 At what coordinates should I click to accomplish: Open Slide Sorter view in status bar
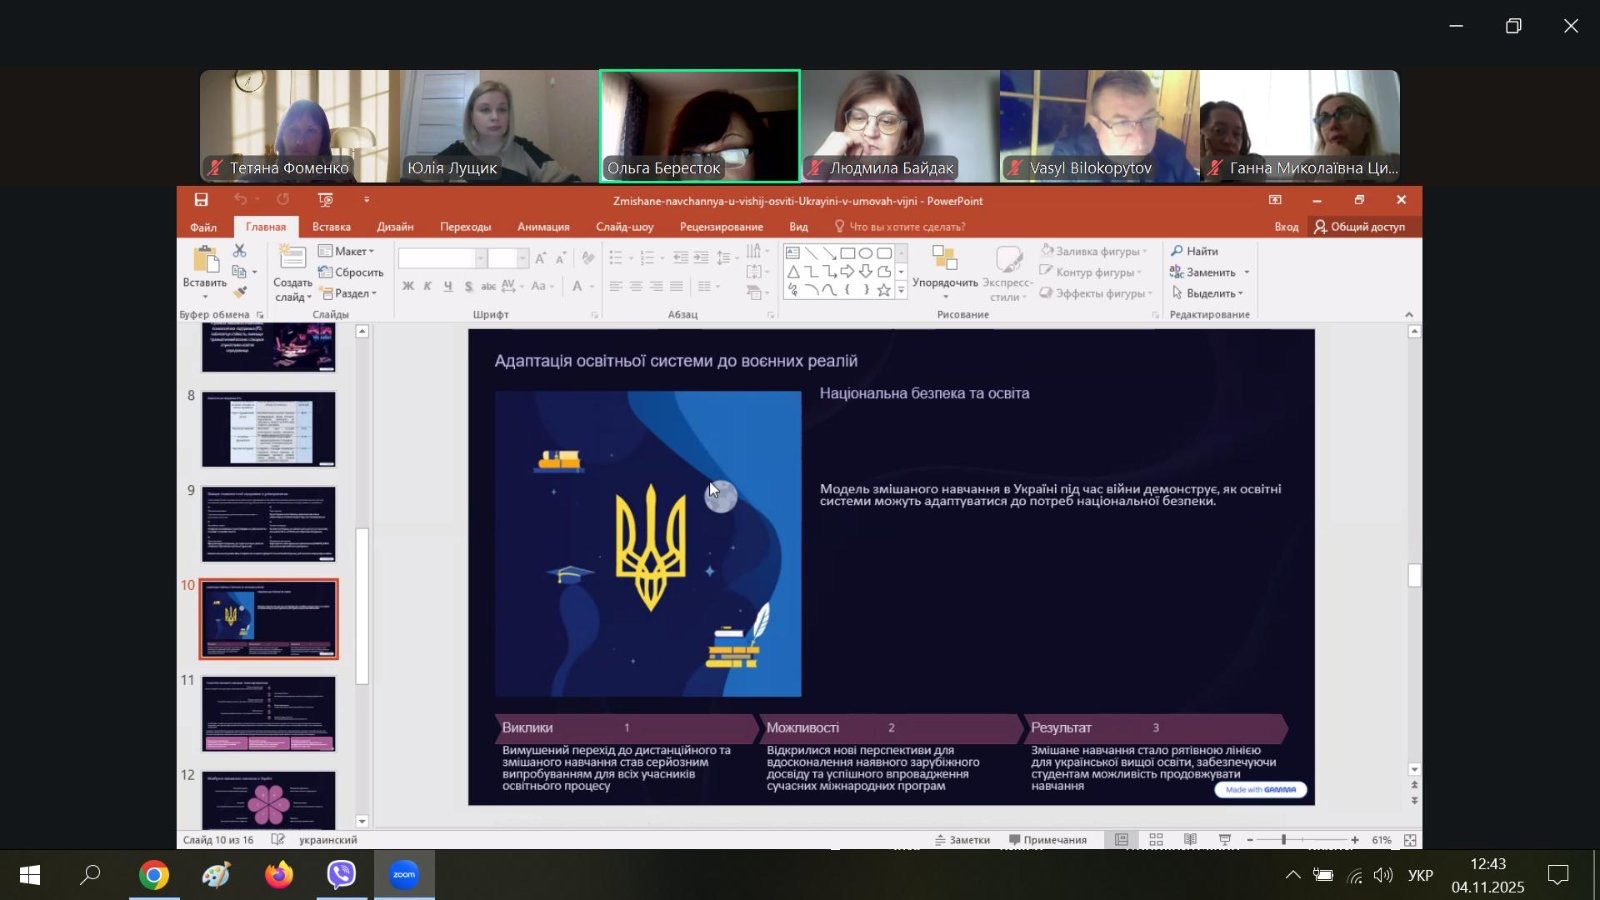[1156, 840]
